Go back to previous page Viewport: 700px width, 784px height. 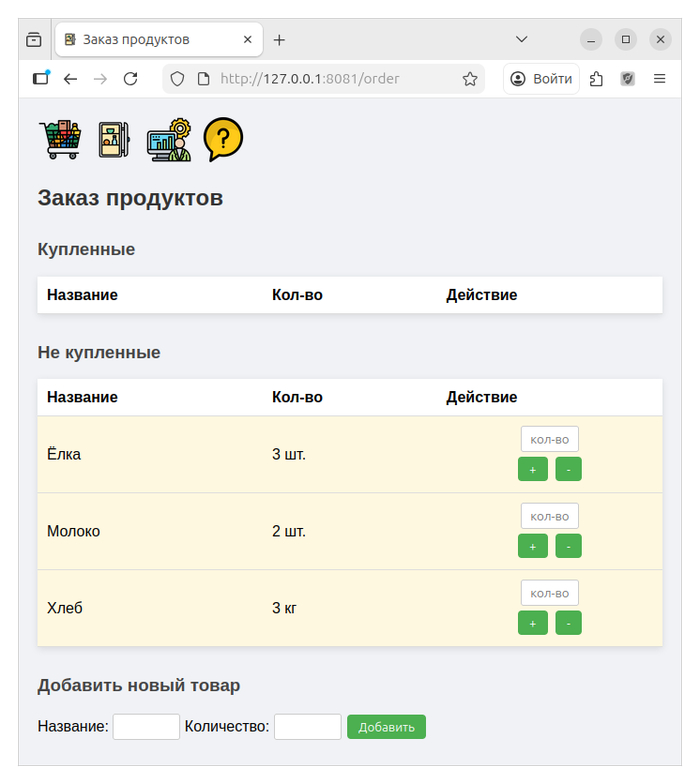70,79
